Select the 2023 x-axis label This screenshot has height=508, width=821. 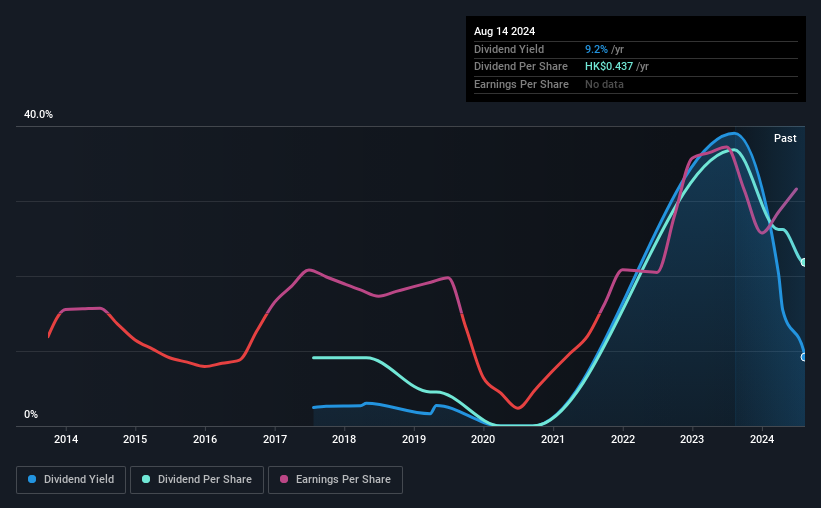(x=692, y=439)
